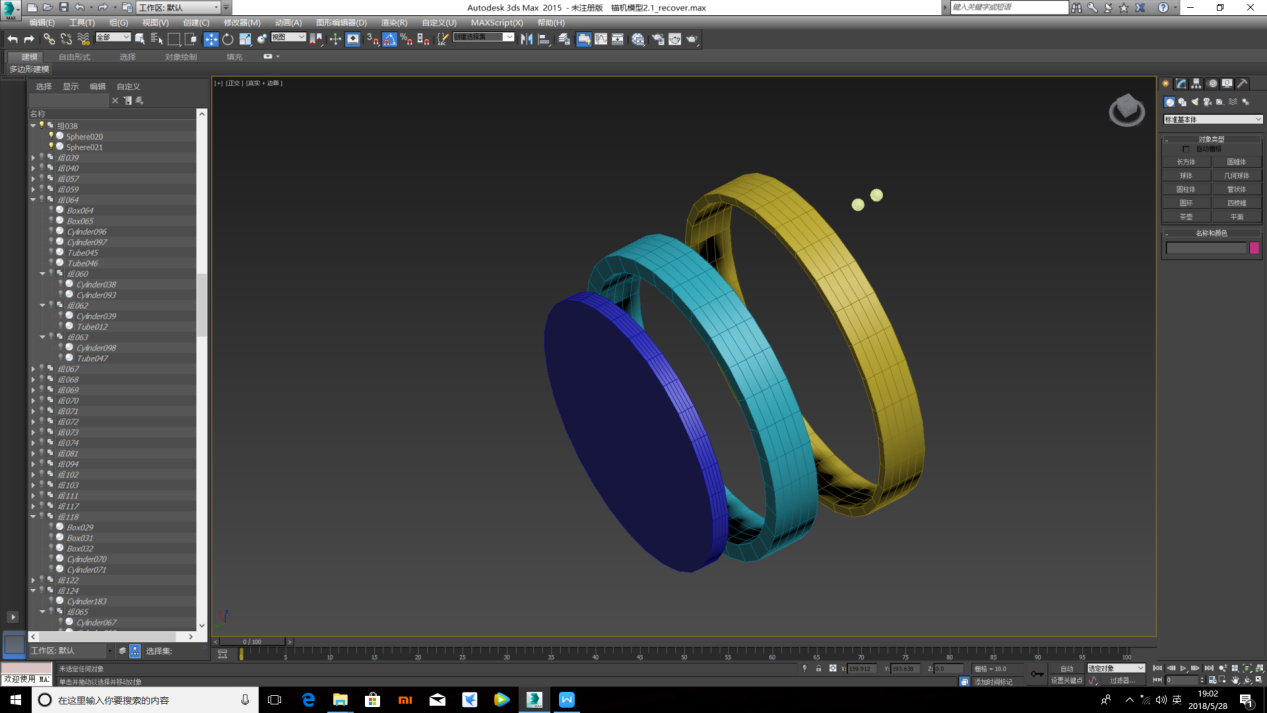Activate the Rotate tool

coord(228,39)
